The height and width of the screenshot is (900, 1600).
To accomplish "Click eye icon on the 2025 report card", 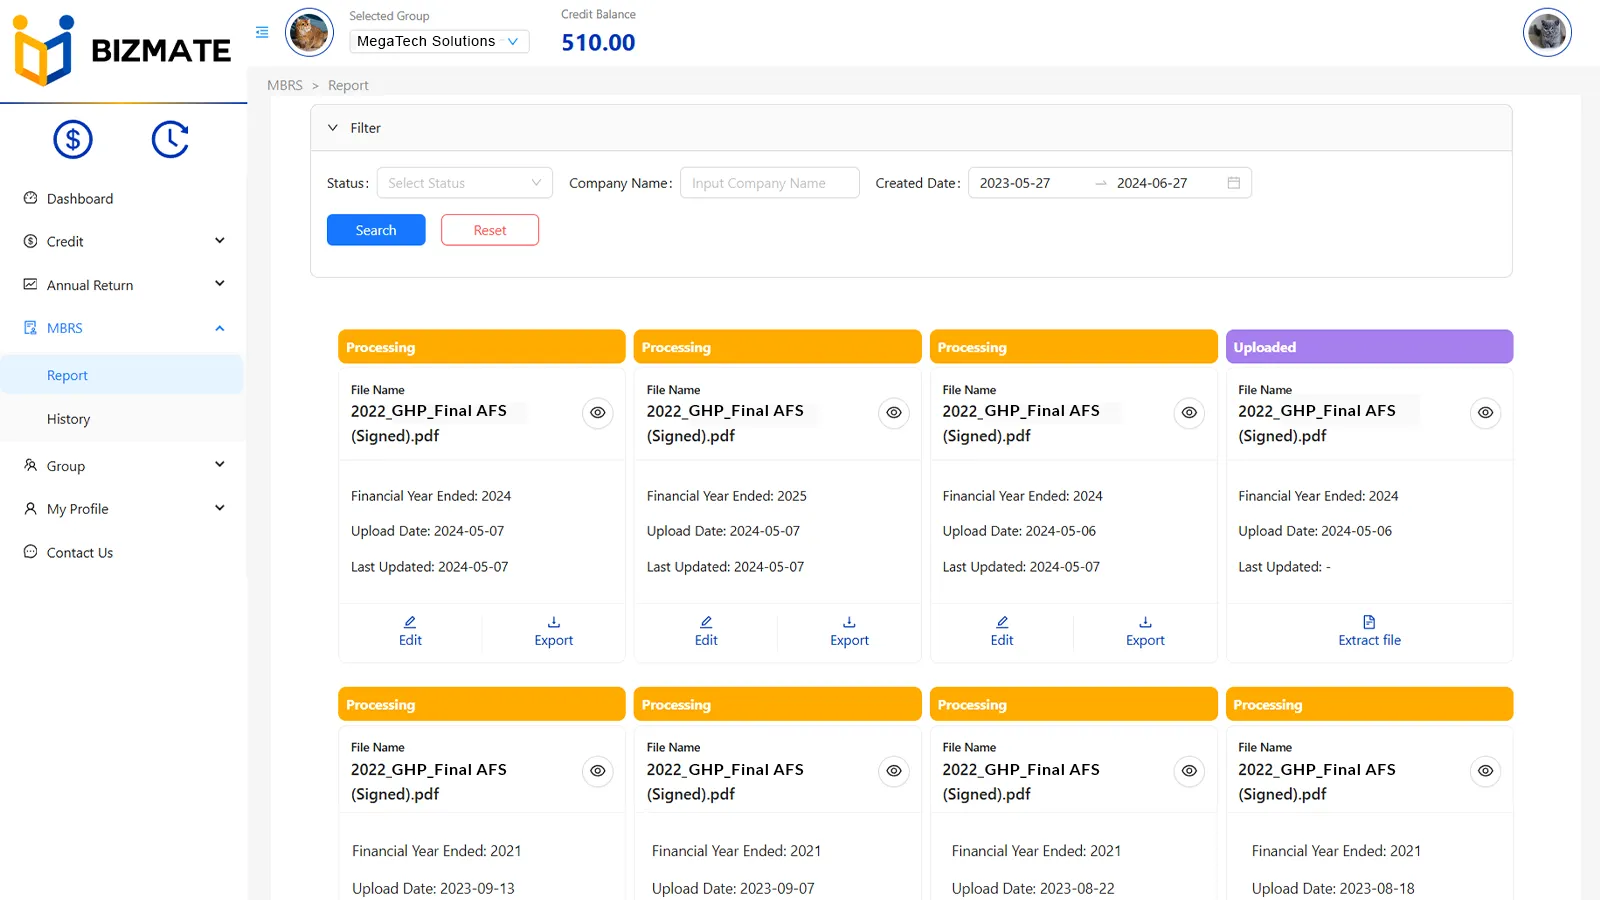I will (893, 412).
